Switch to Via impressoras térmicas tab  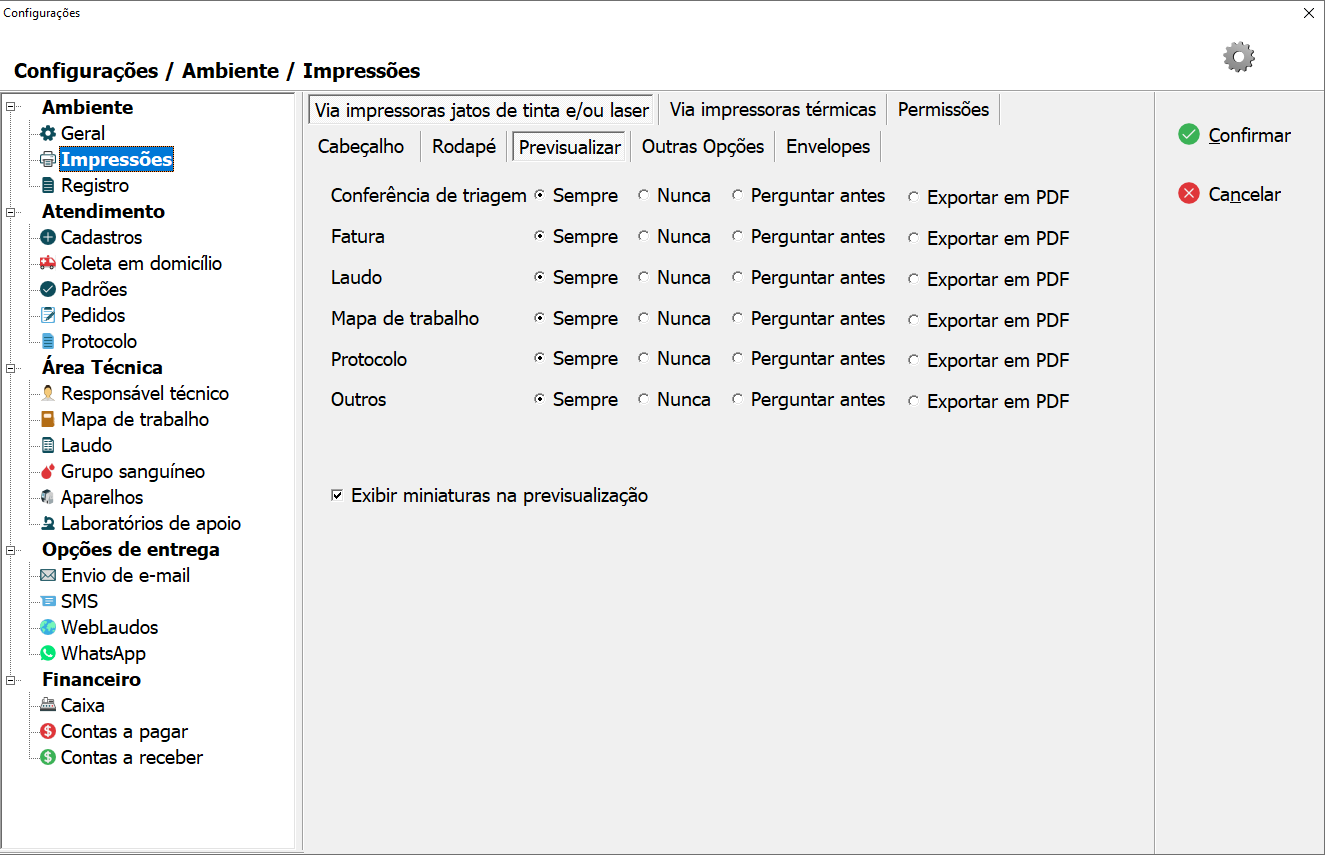coord(772,110)
